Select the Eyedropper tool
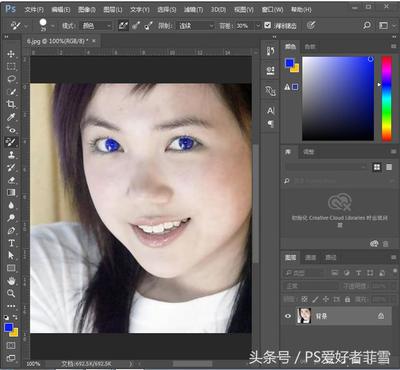Viewport: 400px width, 370px height. (11, 117)
